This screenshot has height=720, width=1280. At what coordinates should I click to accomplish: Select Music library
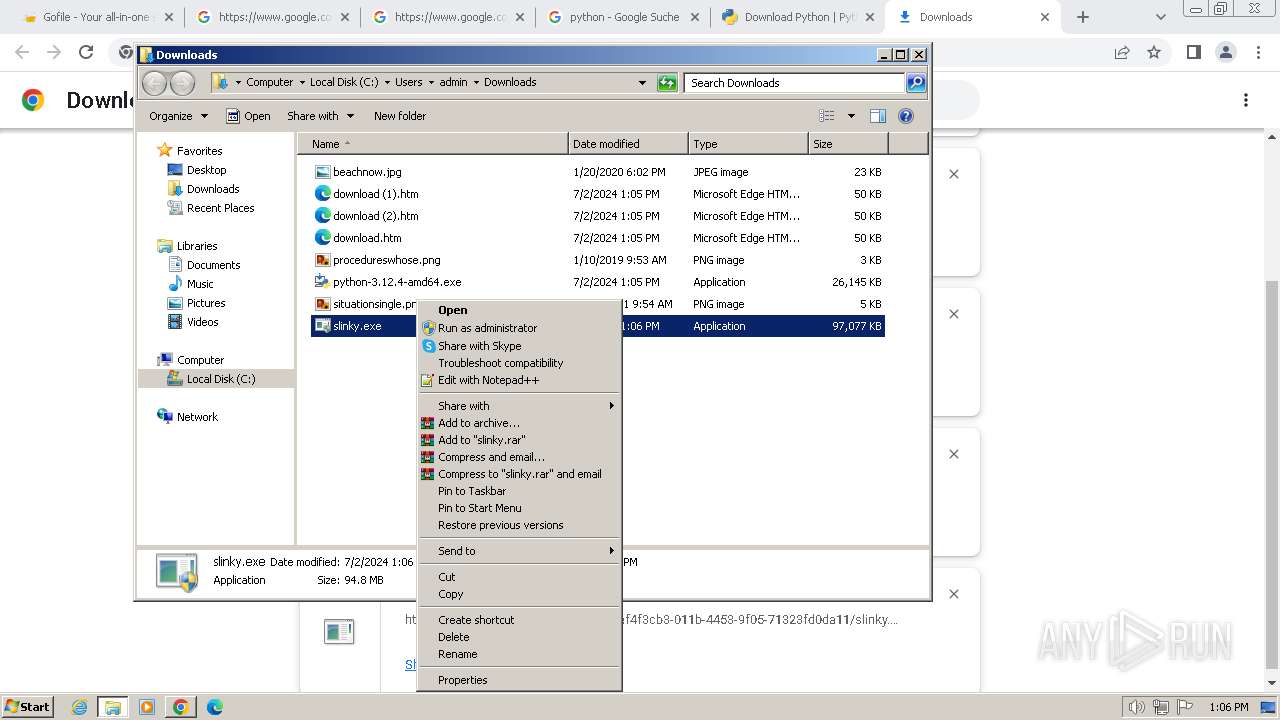(200, 284)
